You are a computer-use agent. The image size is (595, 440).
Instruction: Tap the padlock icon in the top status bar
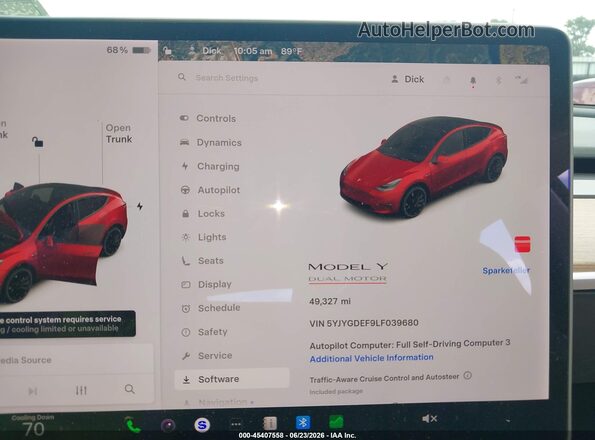(x=167, y=50)
